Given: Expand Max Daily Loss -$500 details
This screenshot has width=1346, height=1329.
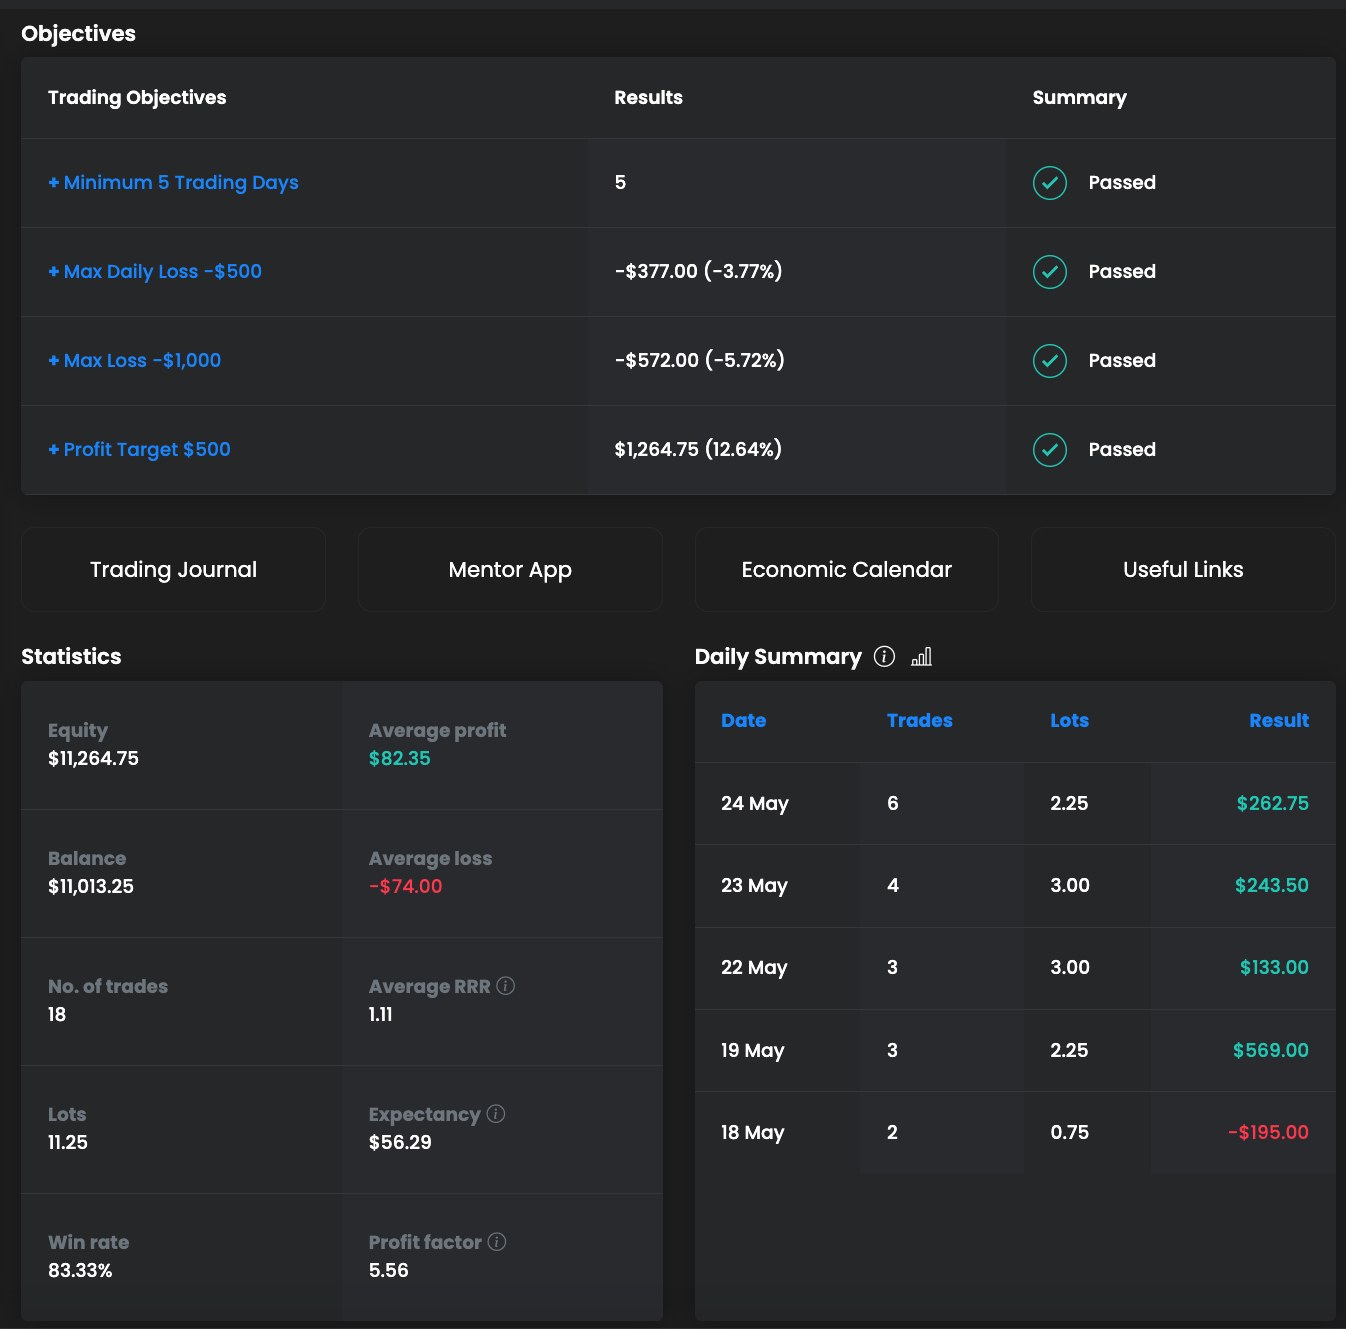Looking at the screenshot, I should point(155,272).
